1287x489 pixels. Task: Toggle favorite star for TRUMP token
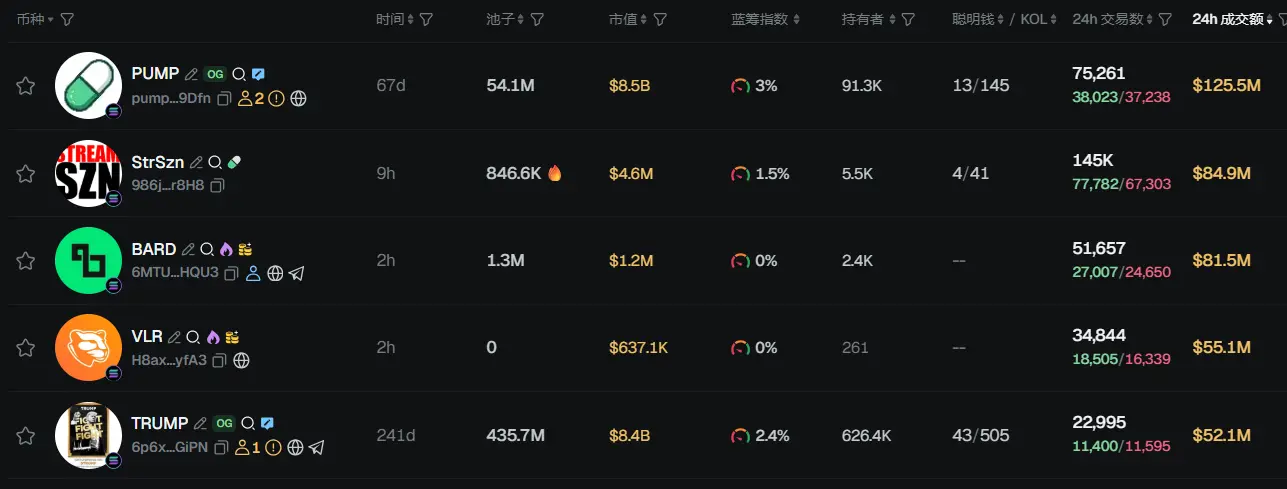(26, 436)
